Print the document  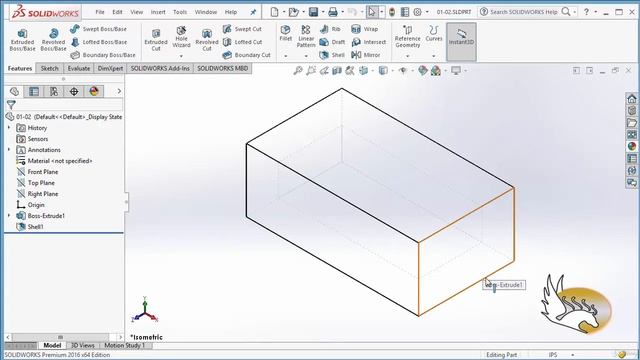click(333, 12)
